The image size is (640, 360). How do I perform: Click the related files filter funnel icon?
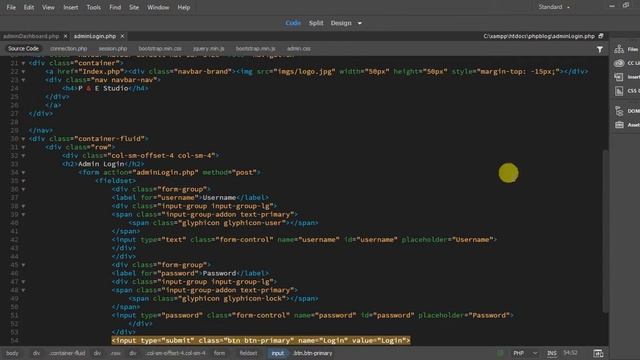pos(600,49)
